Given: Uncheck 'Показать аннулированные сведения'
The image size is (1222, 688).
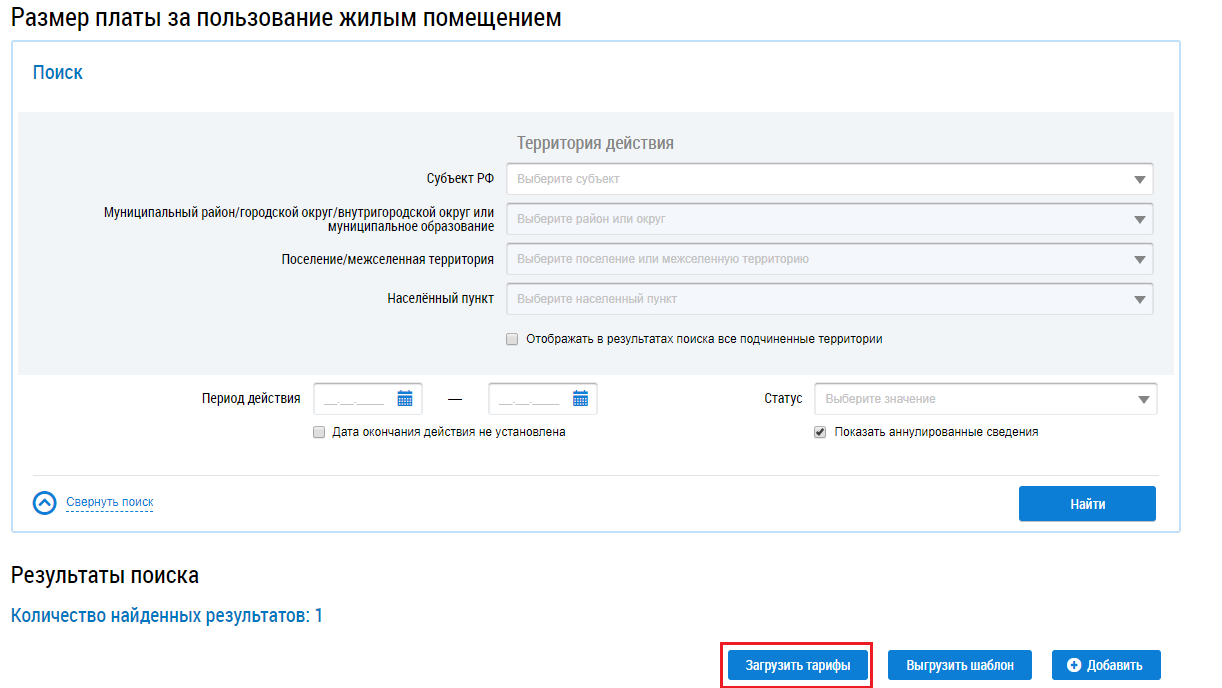Looking at the screenshot, I should click(x=820, y=432).
